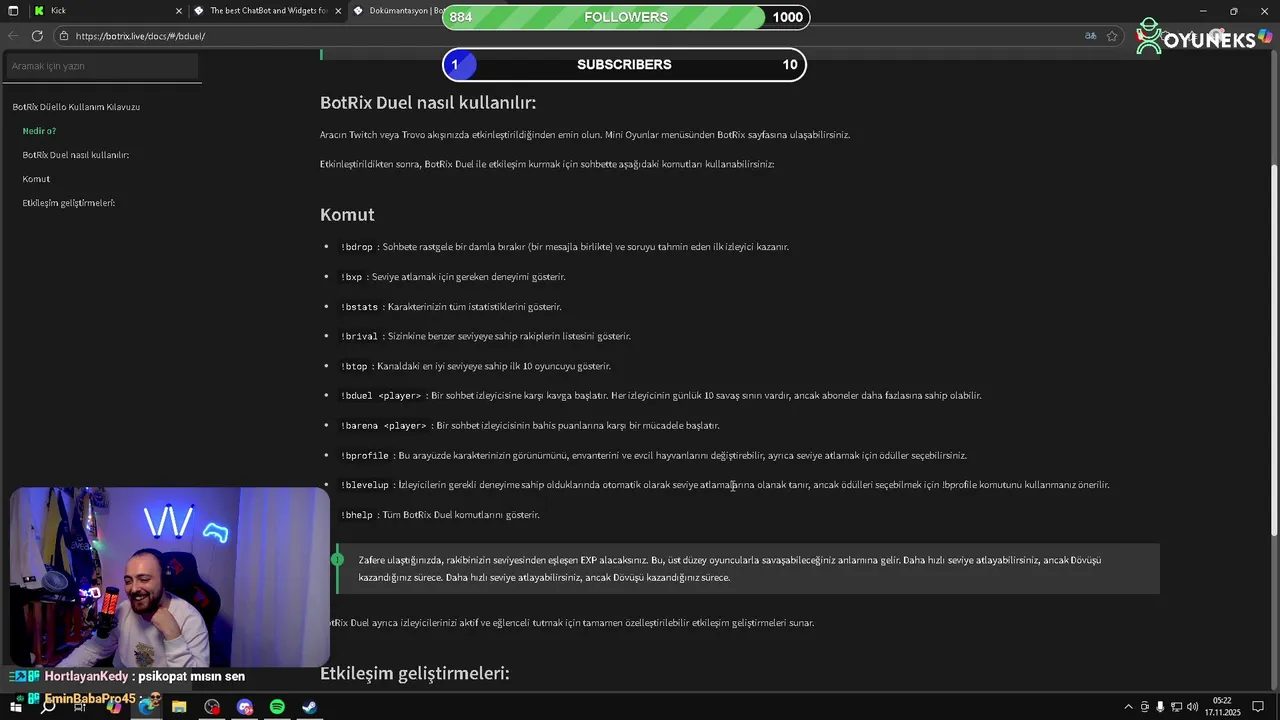Viewport: 1280px width, 720px height.
Task: Select the !blevelup command text
Action: (364, 485)
